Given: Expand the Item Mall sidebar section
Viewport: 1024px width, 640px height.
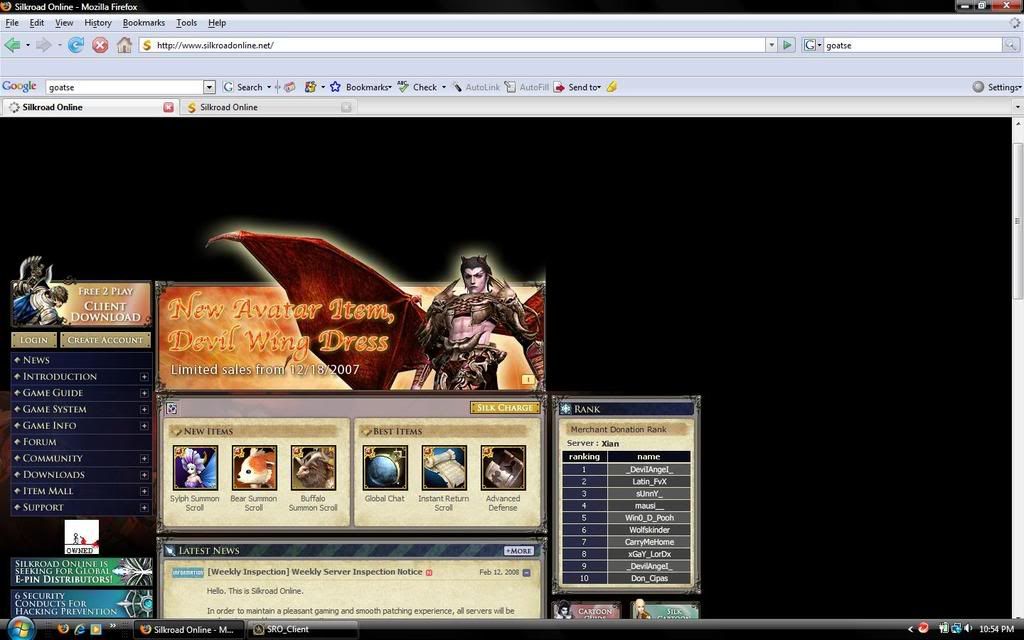Looking at the screenshot, I should click(x=144, y=491).
